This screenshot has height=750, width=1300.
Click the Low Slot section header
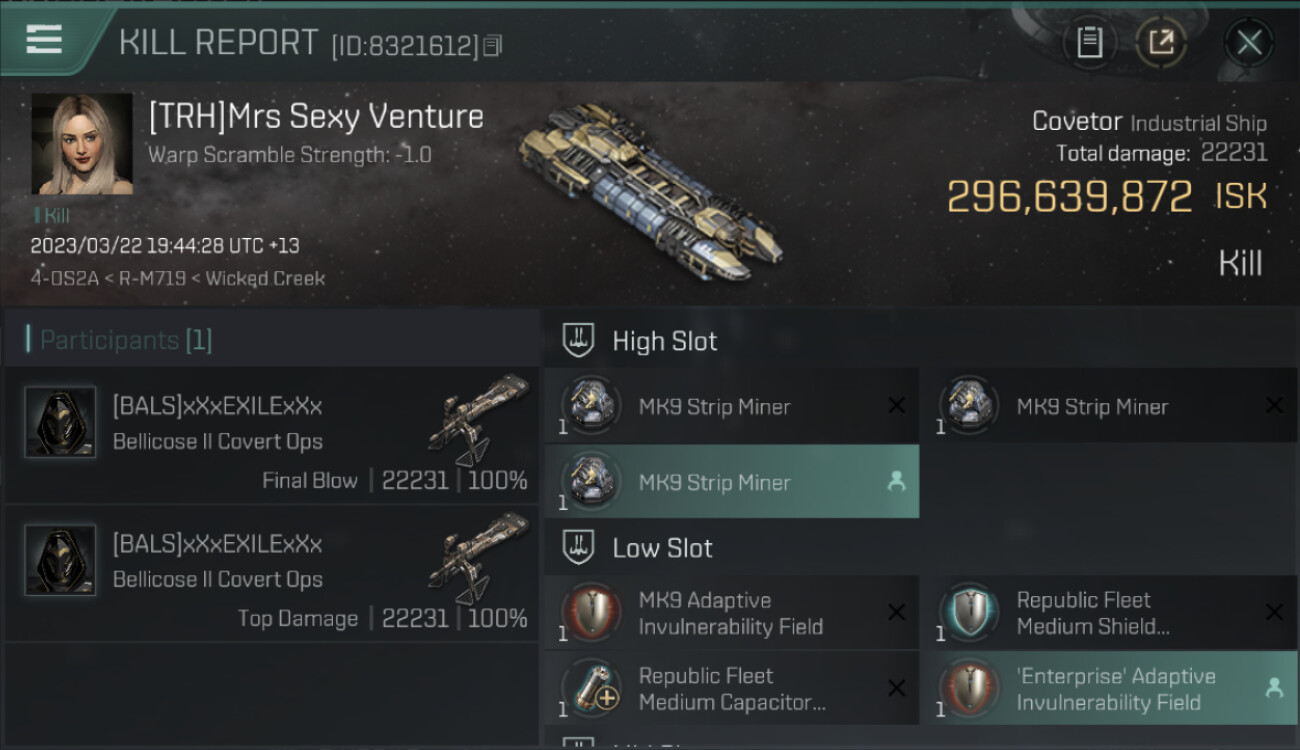662,548
